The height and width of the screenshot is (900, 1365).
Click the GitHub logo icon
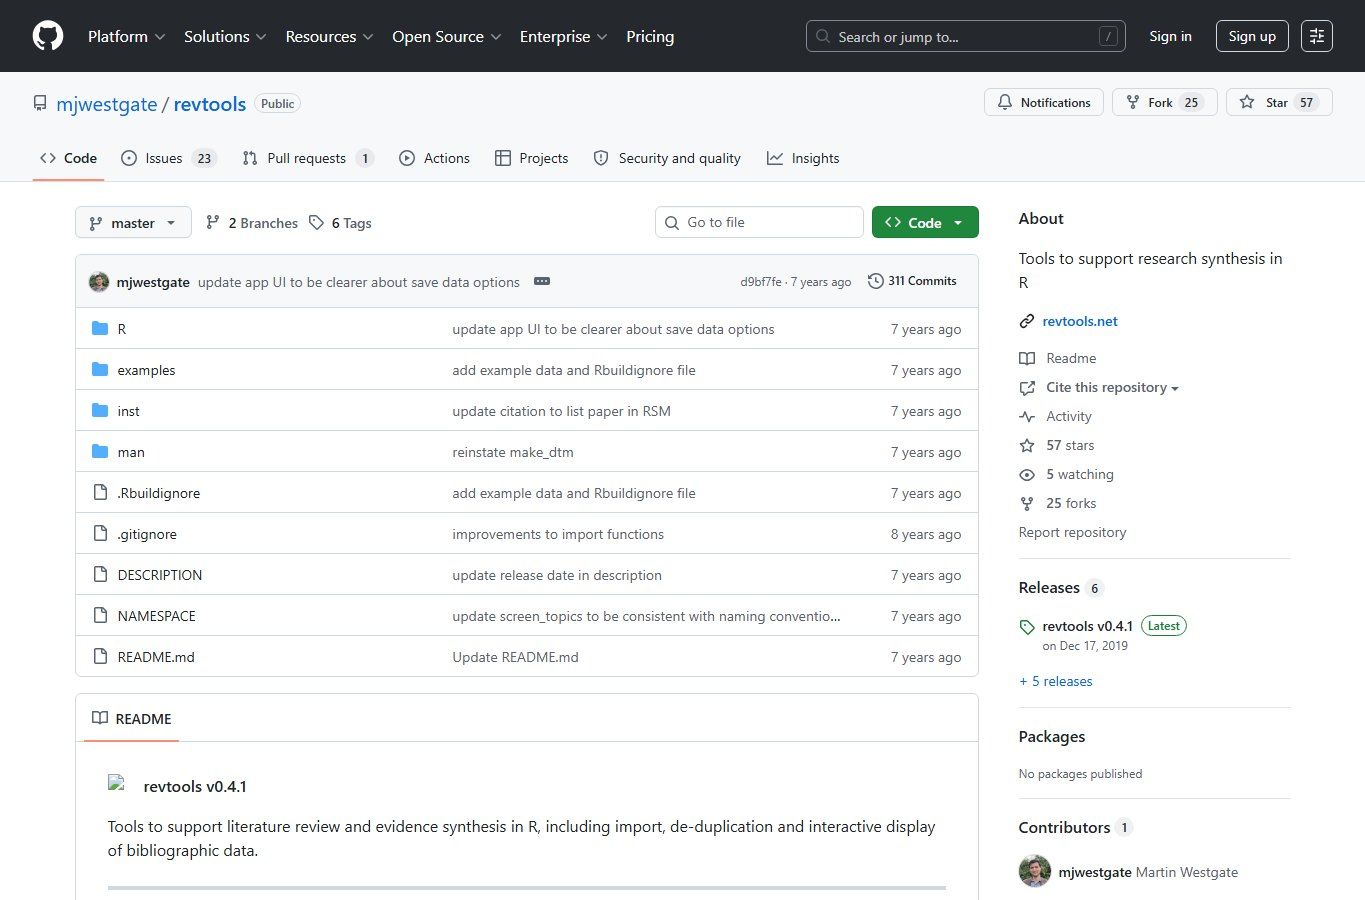tap(48, 36)
